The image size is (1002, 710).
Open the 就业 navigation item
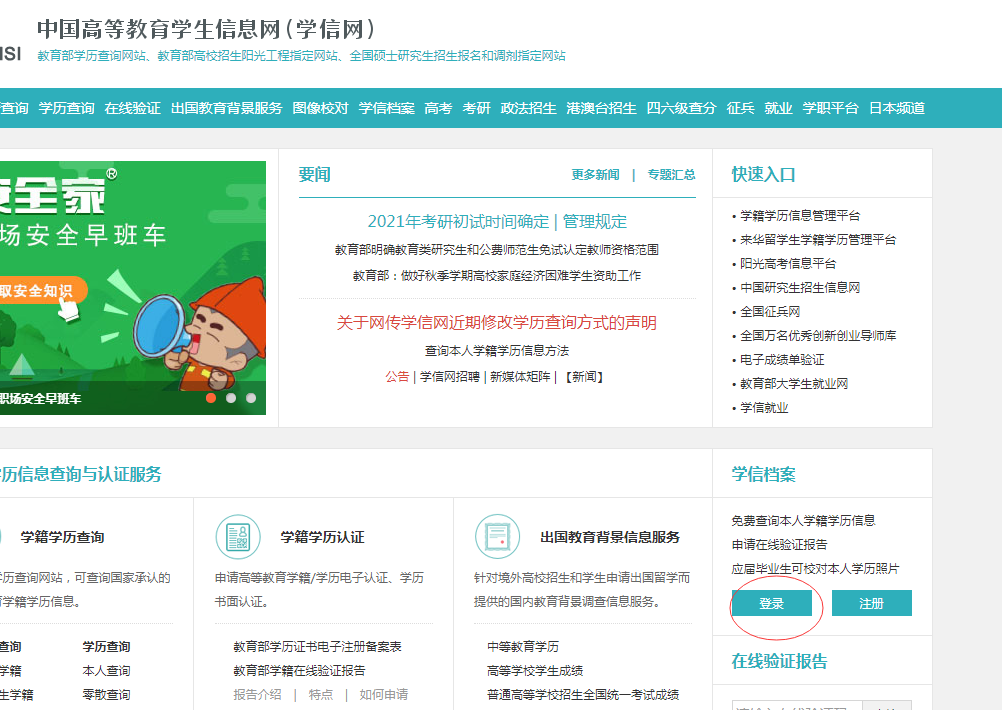778,108
